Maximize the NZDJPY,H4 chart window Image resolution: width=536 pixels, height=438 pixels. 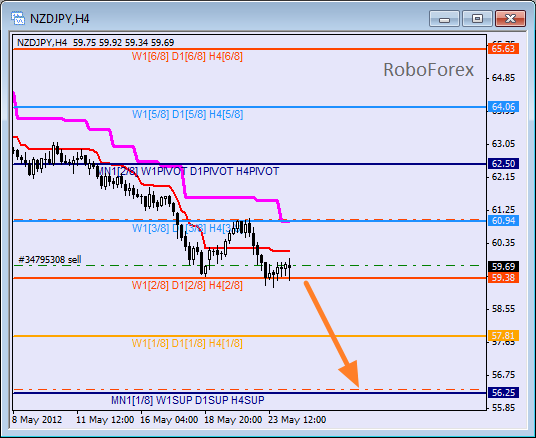click(x=477, y=18)
